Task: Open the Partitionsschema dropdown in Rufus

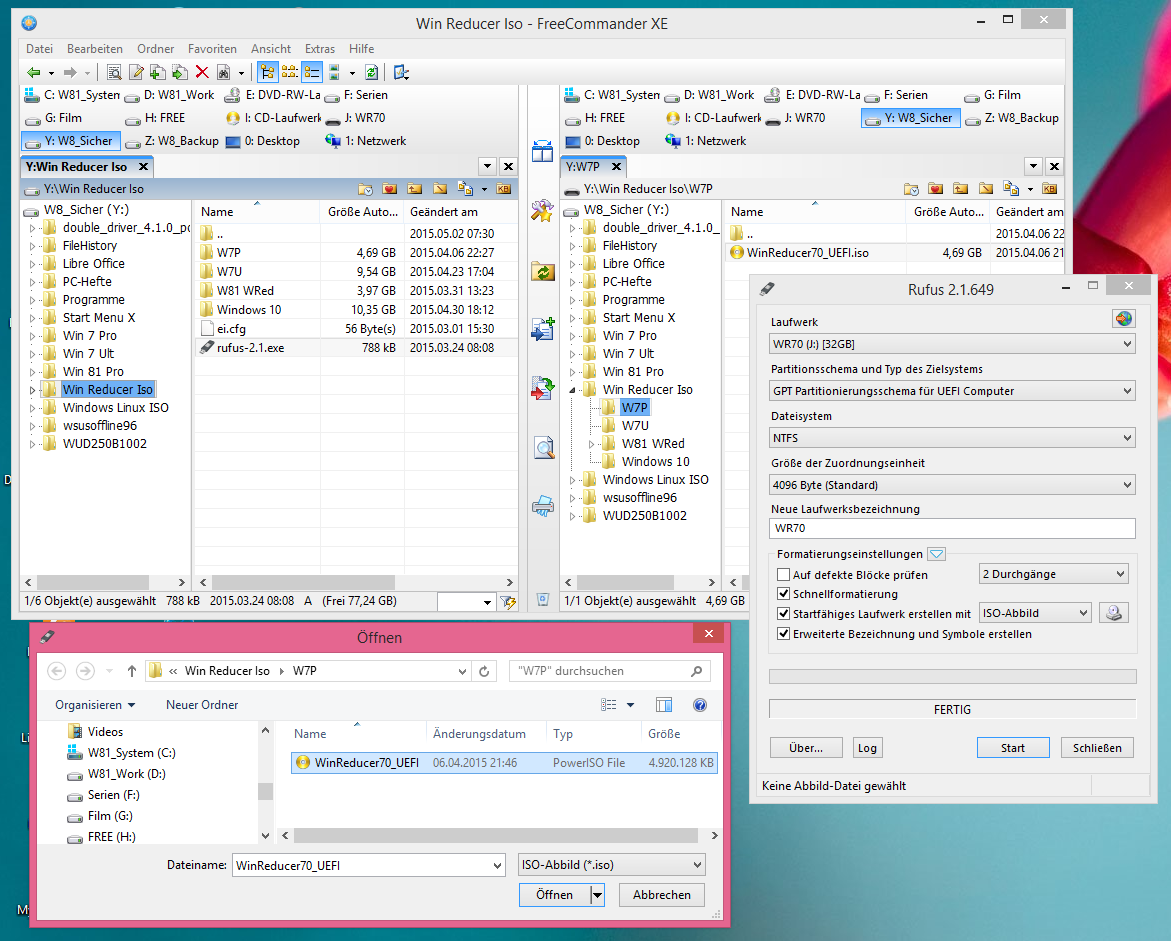Action: (952, 391)
